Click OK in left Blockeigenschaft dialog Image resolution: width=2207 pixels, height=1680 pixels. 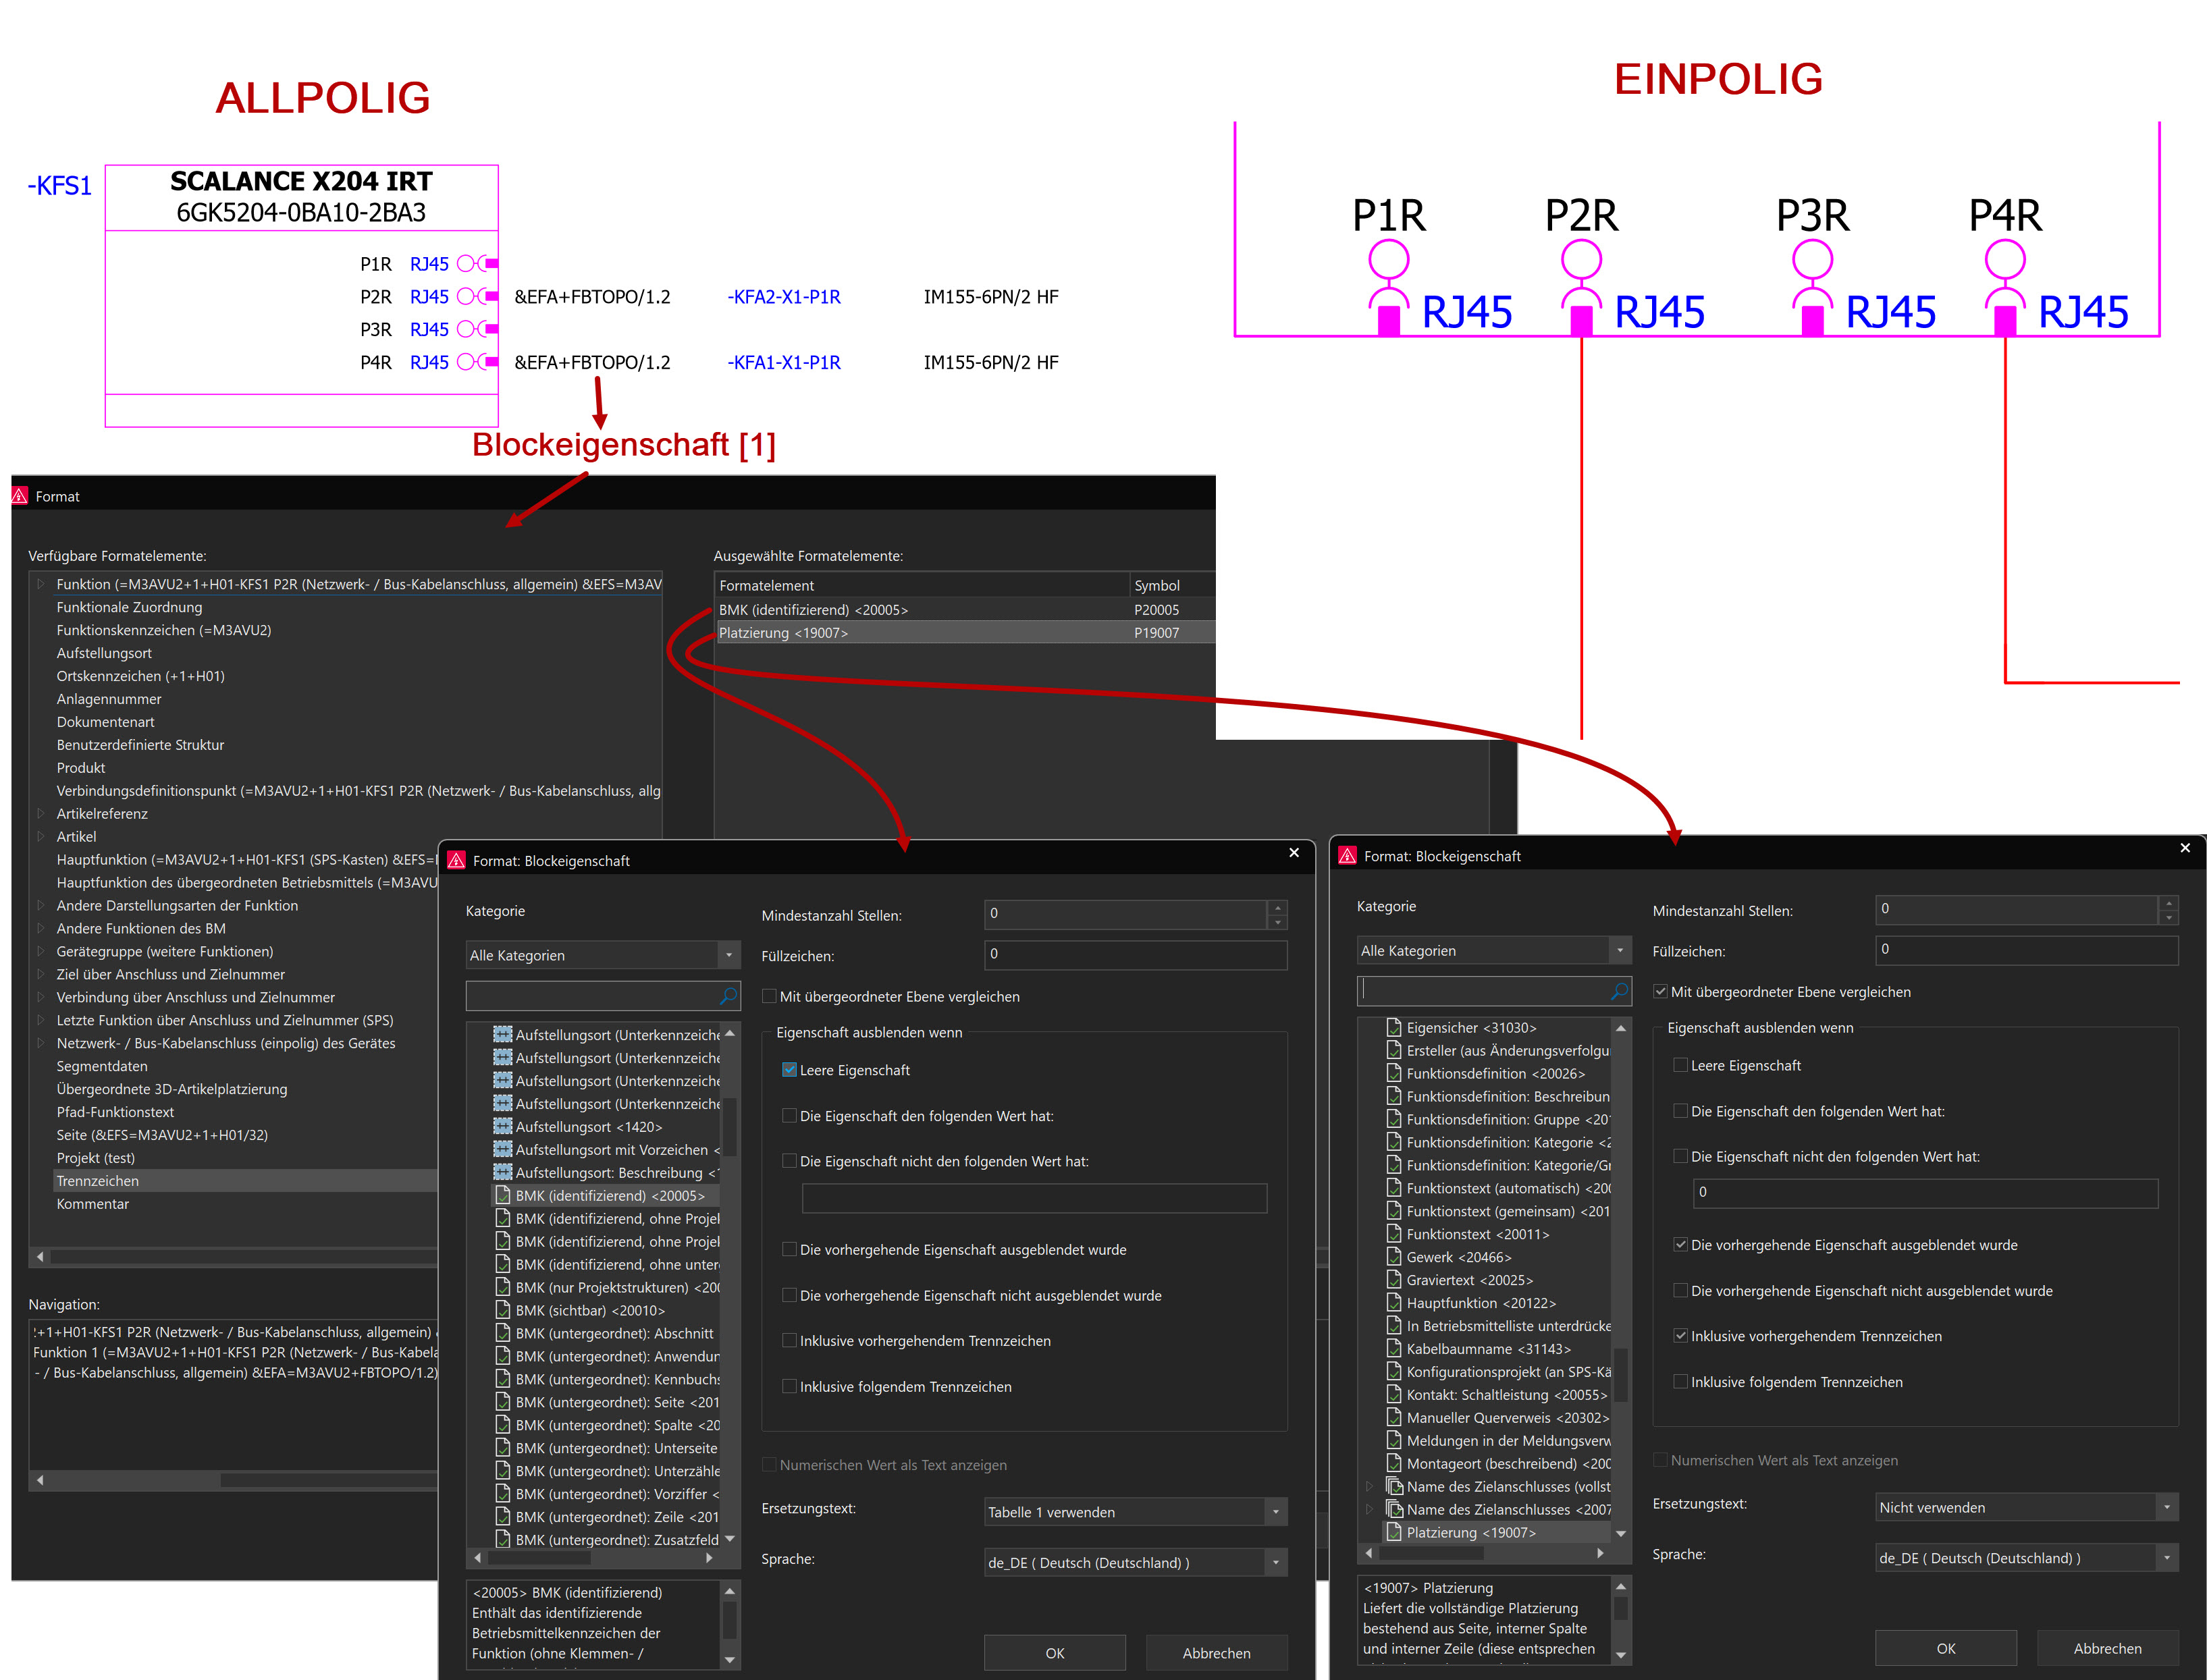[1054, 1653]
